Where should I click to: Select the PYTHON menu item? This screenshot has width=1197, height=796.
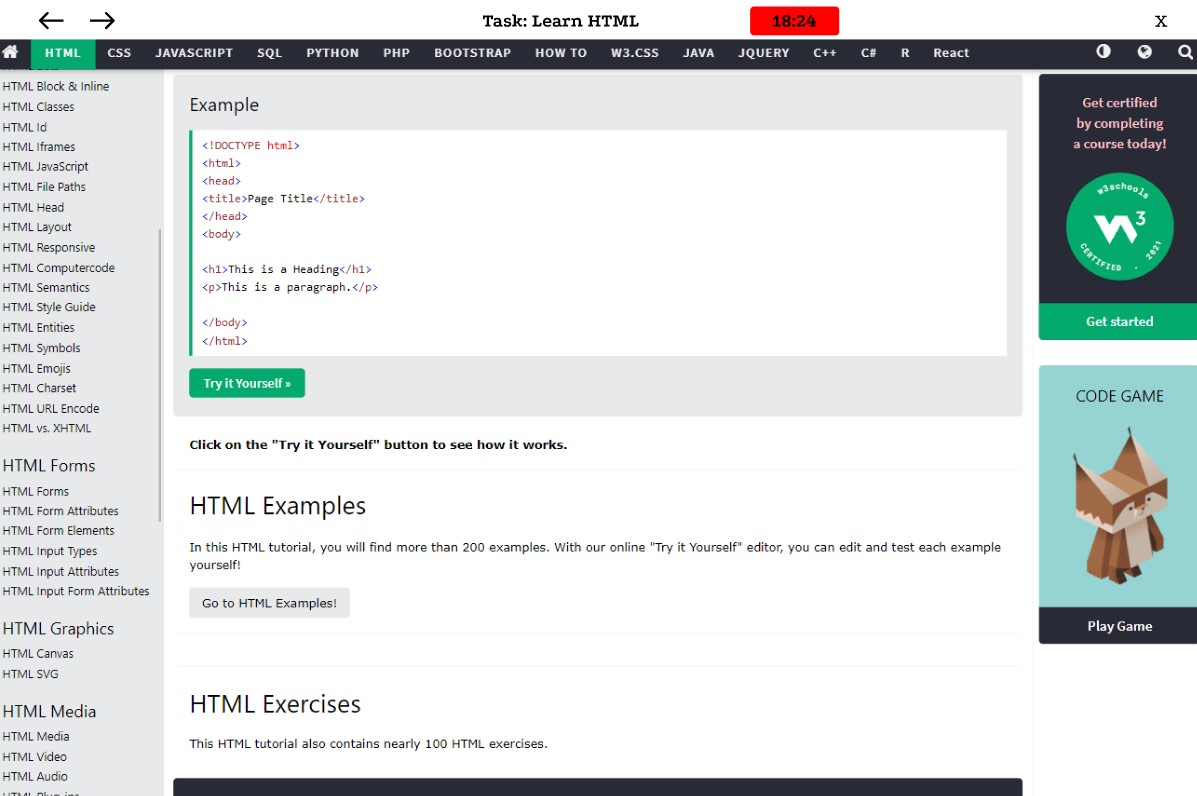click(x=332, y=52)
